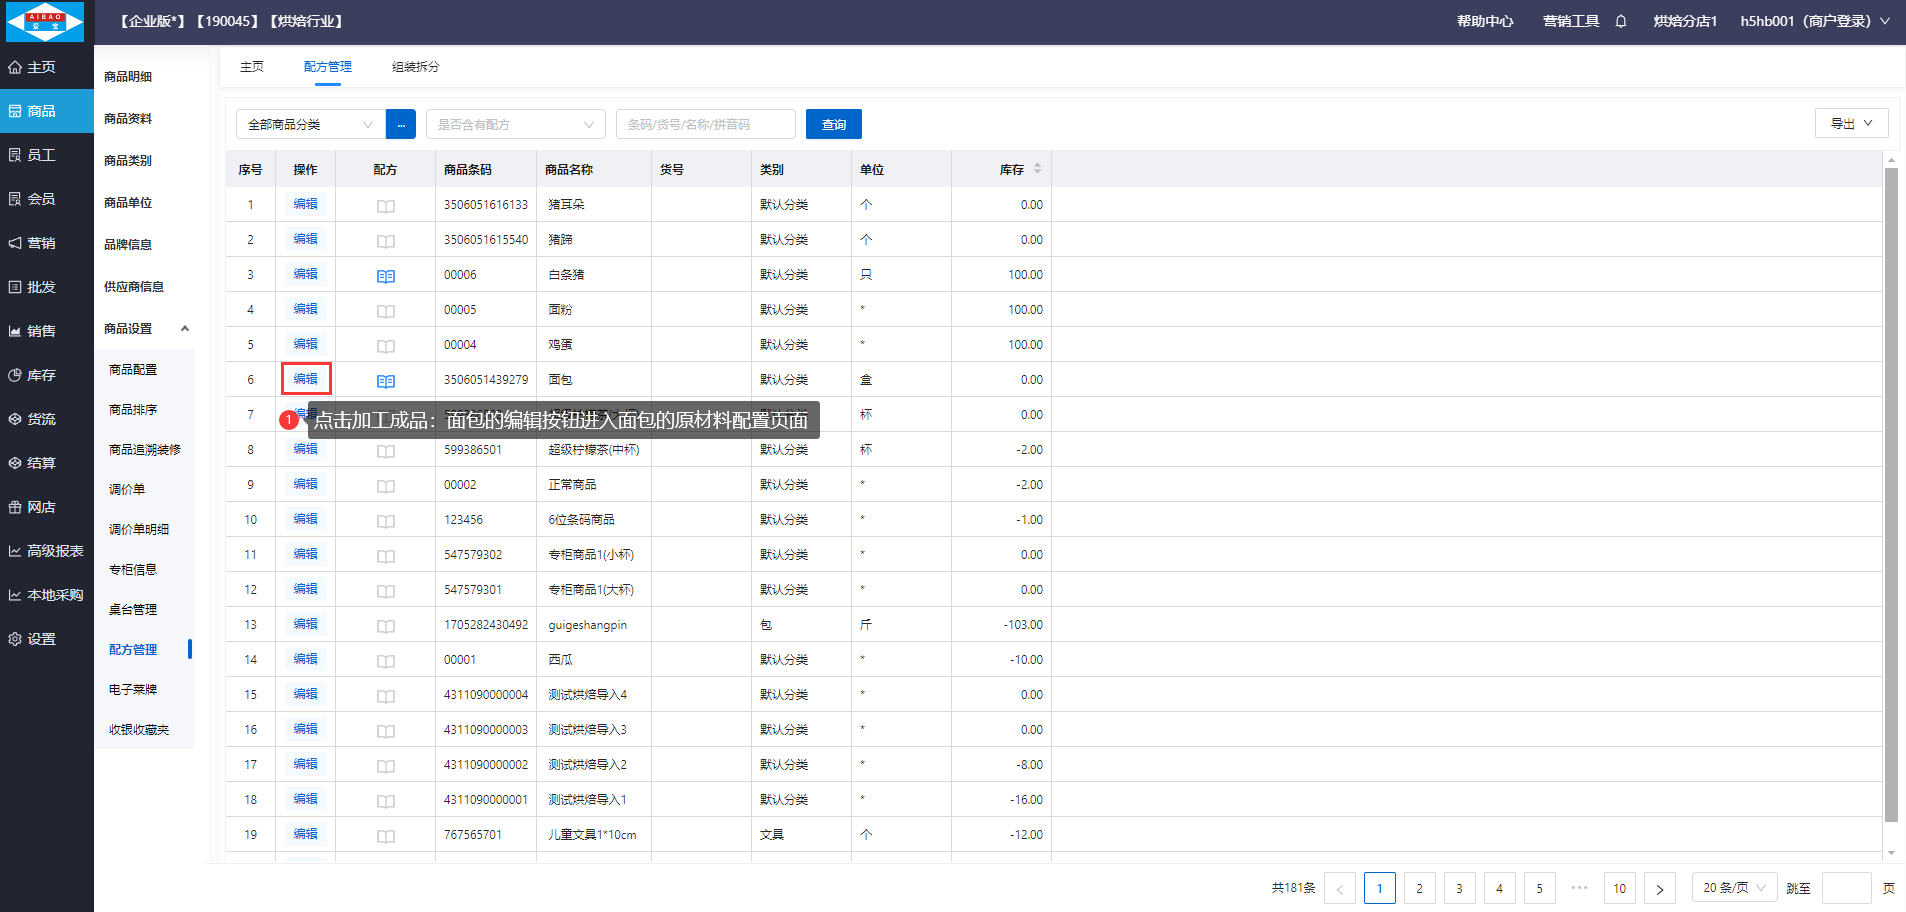Go to next page arrow
The height and width of the screenshot is (912, 1906).
1659,888
